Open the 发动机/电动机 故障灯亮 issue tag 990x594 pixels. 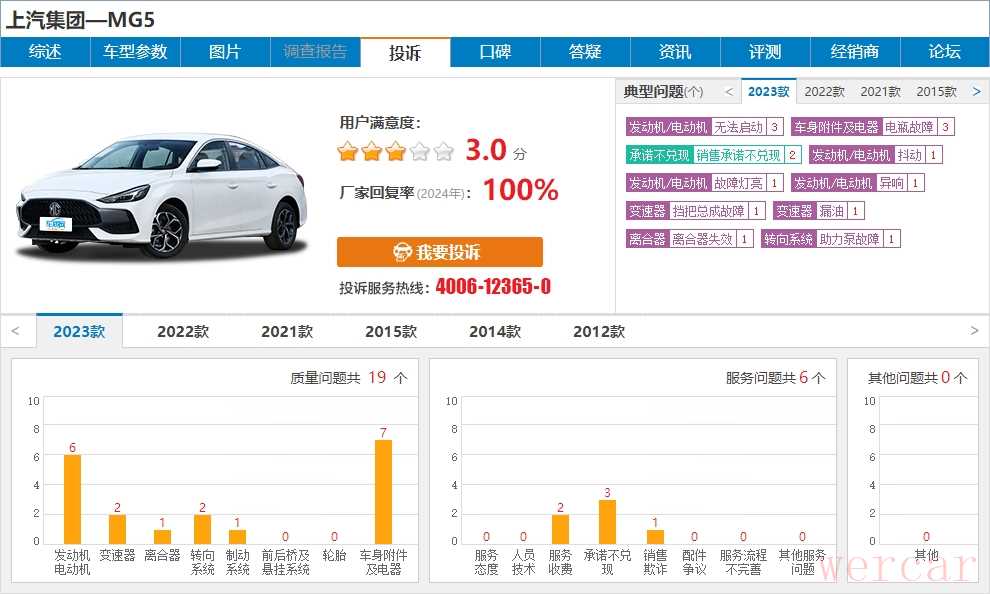[705, 183]
